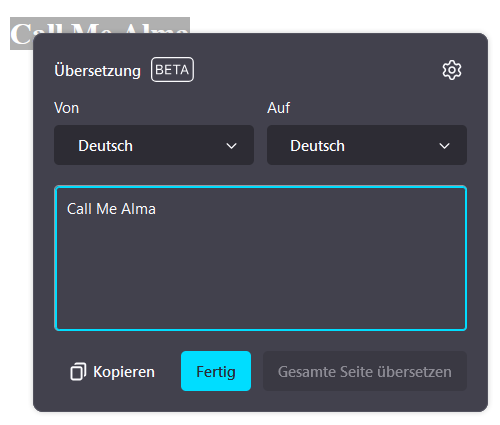
Task: Open the Auf target language dropdown
Action: click(x=367, y=145)
